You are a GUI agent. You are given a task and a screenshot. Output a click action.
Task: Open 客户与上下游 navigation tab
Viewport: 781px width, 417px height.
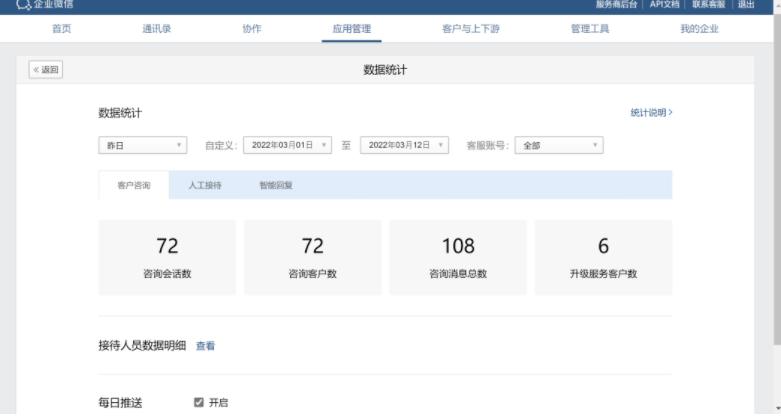point(471,29)
